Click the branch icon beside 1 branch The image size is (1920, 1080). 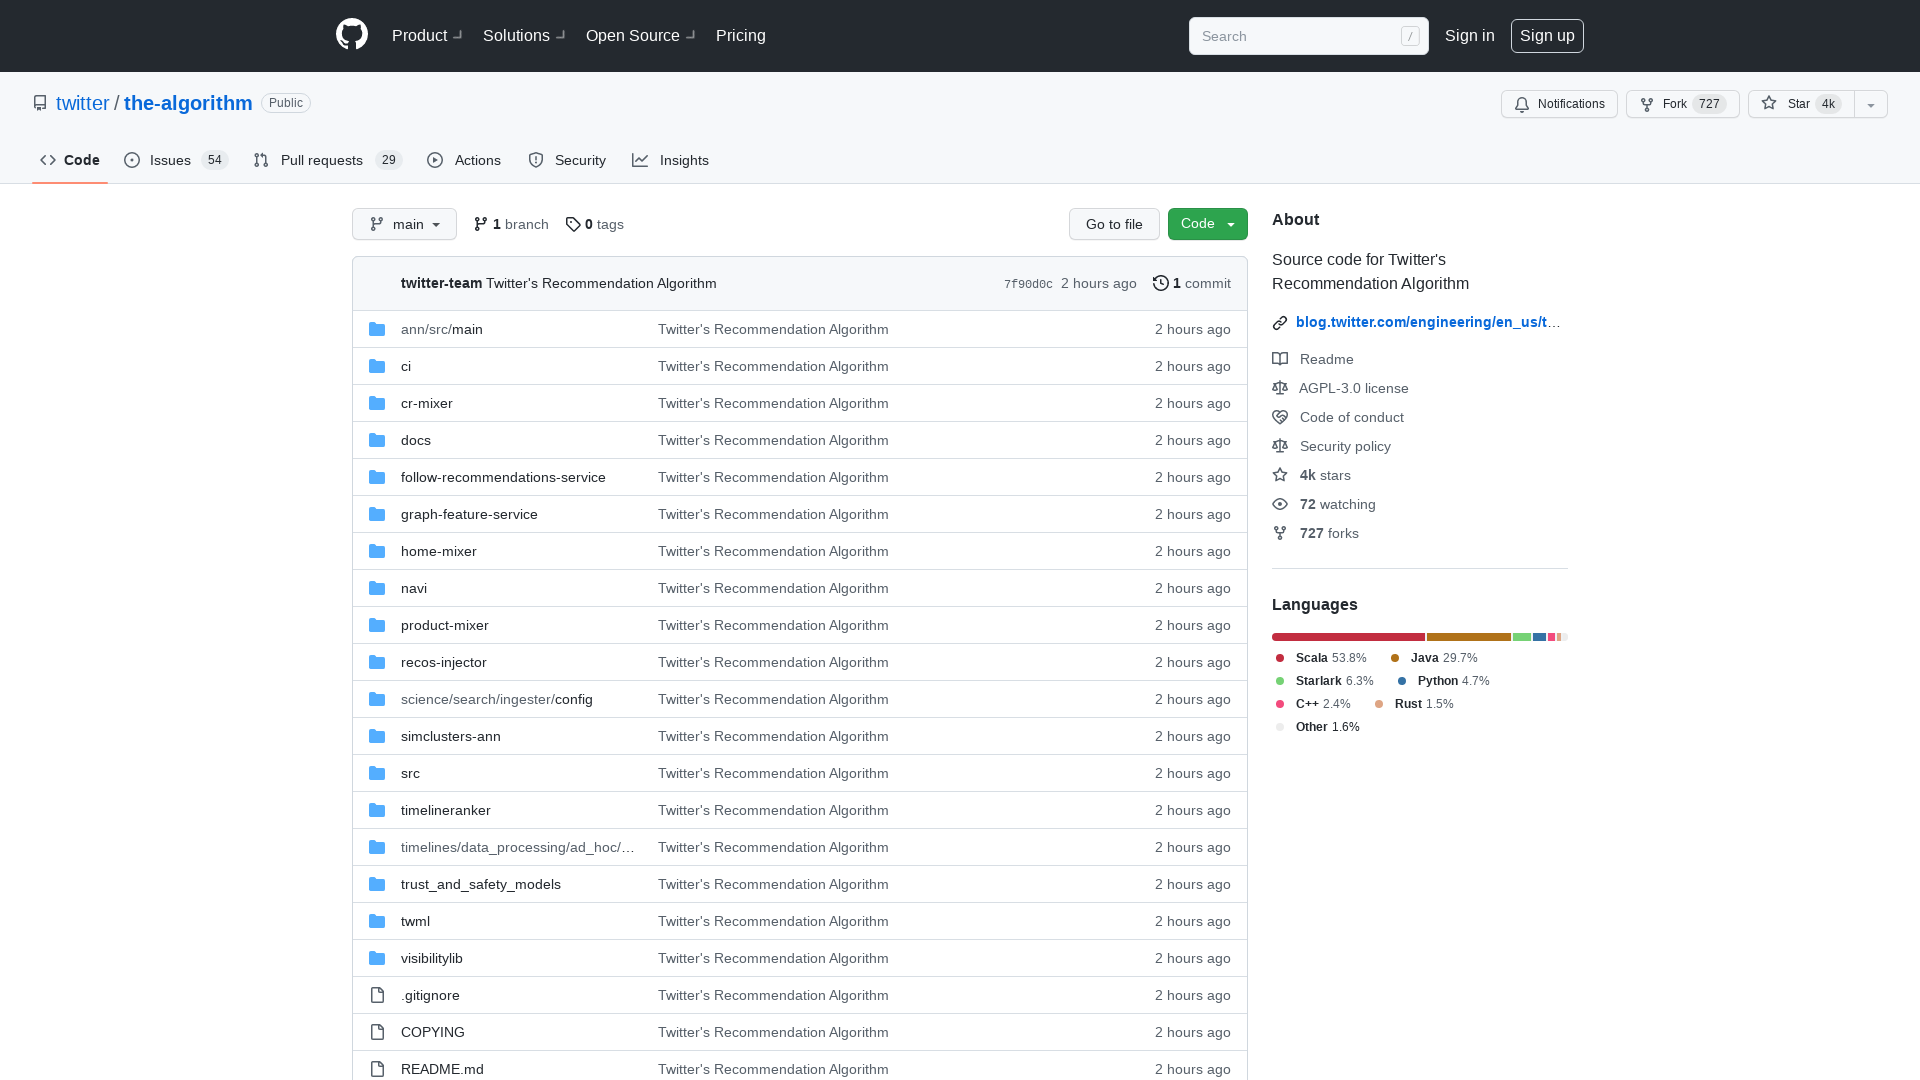481,224
